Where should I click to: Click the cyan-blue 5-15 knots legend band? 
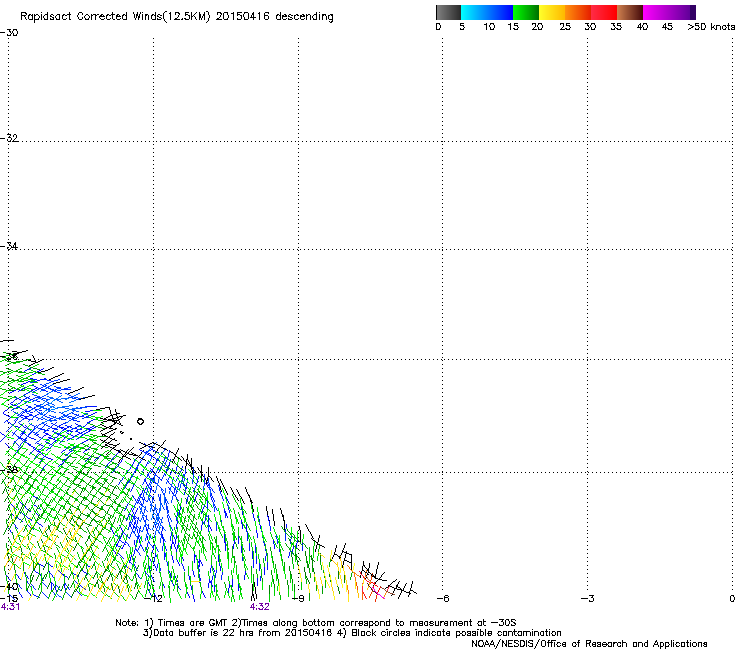coord(487,12)
